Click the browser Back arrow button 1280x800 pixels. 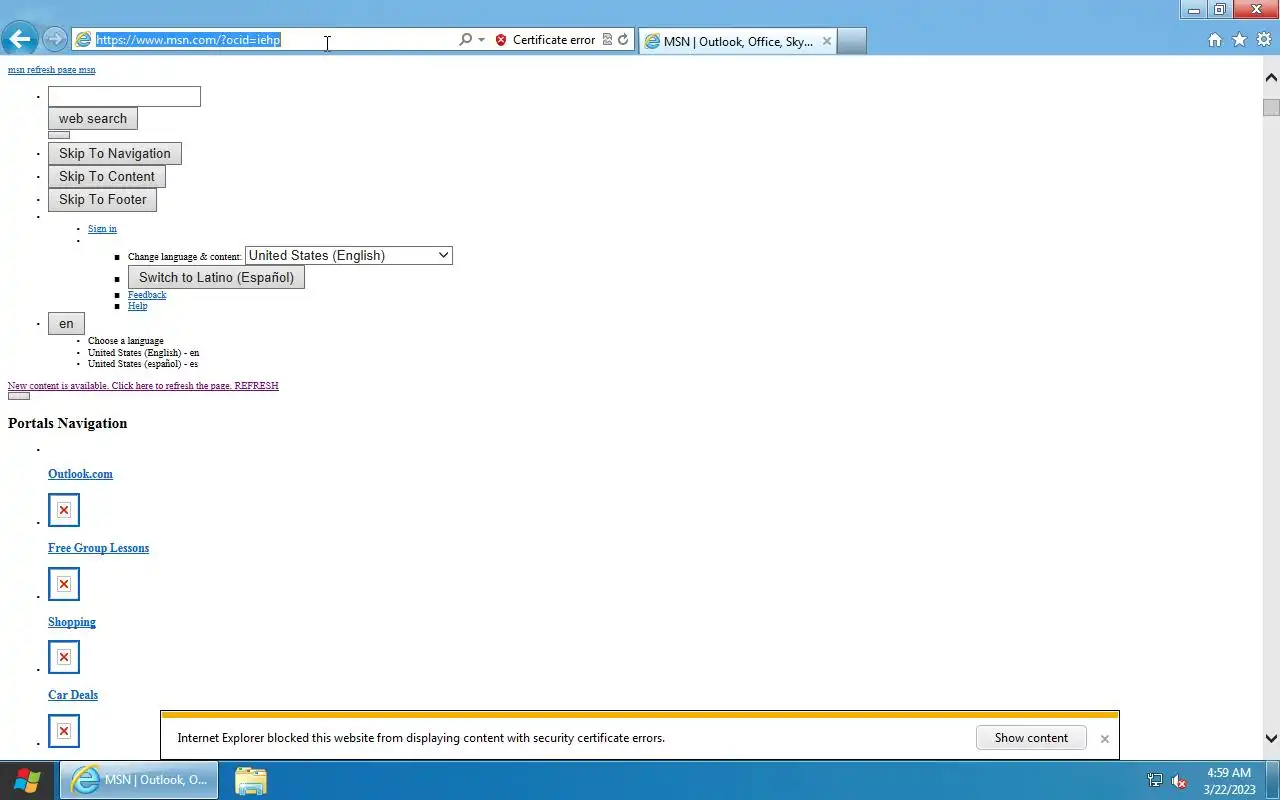coord(19,40)
